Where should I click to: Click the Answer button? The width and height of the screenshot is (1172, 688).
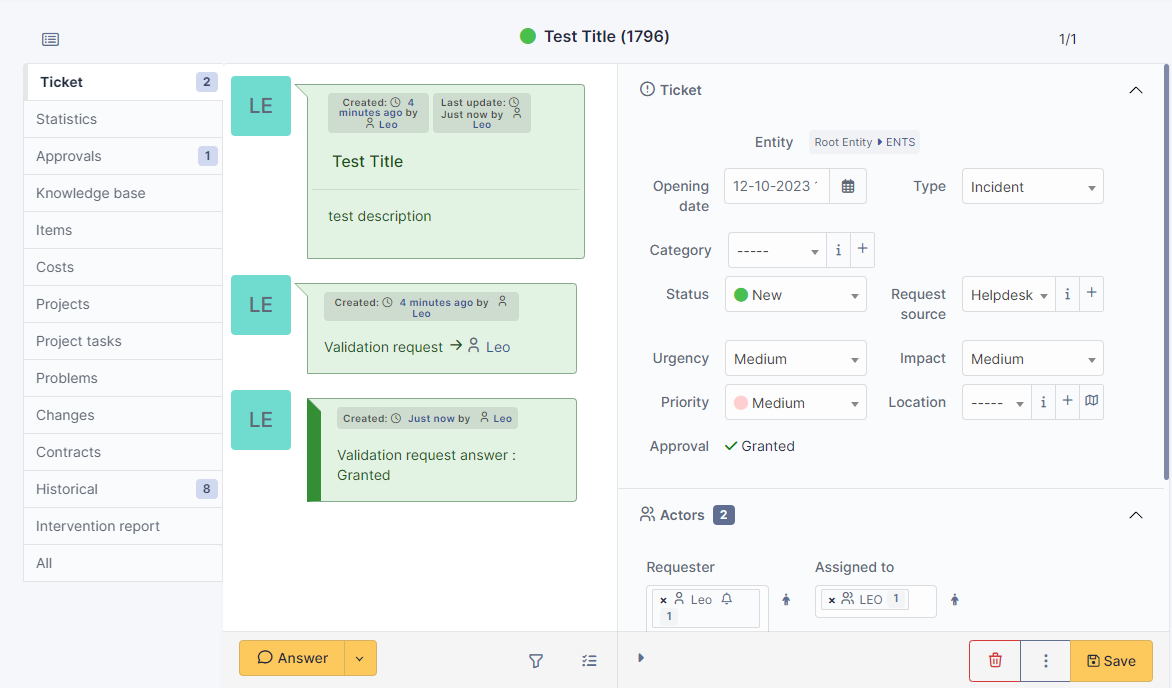click(x=292, y=658)
